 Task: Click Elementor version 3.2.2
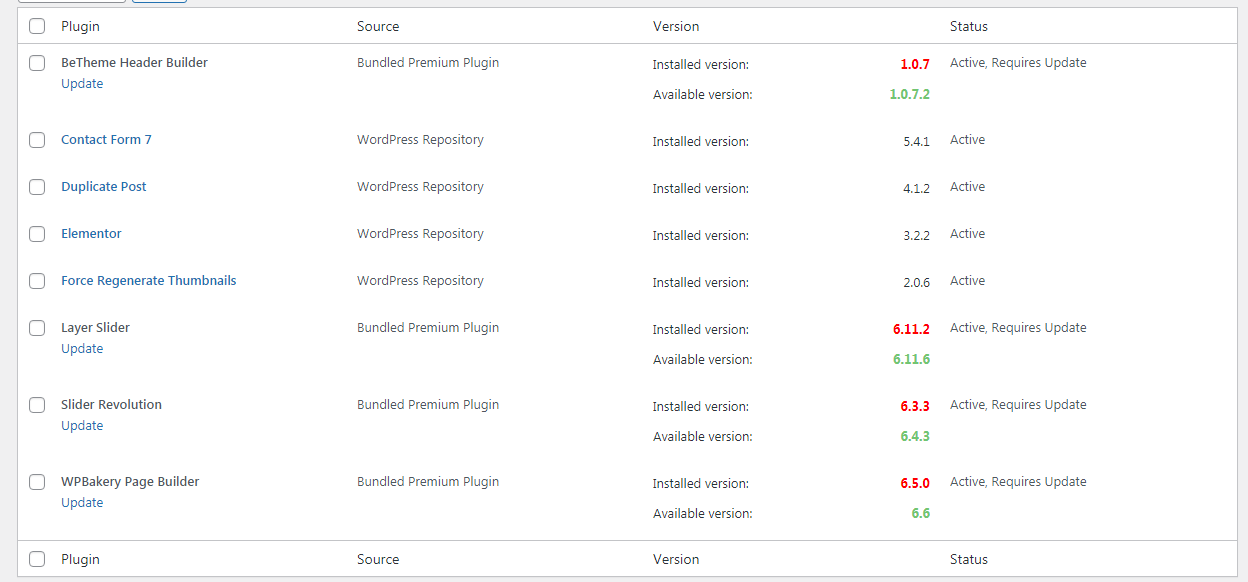click(916, 235)
